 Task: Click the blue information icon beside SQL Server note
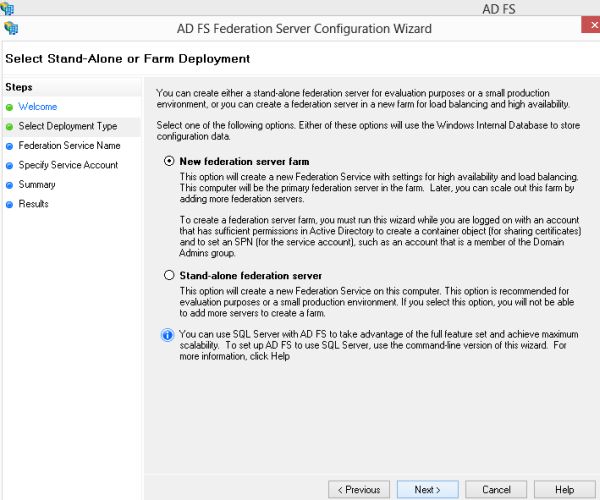click(x=167, y=334)
